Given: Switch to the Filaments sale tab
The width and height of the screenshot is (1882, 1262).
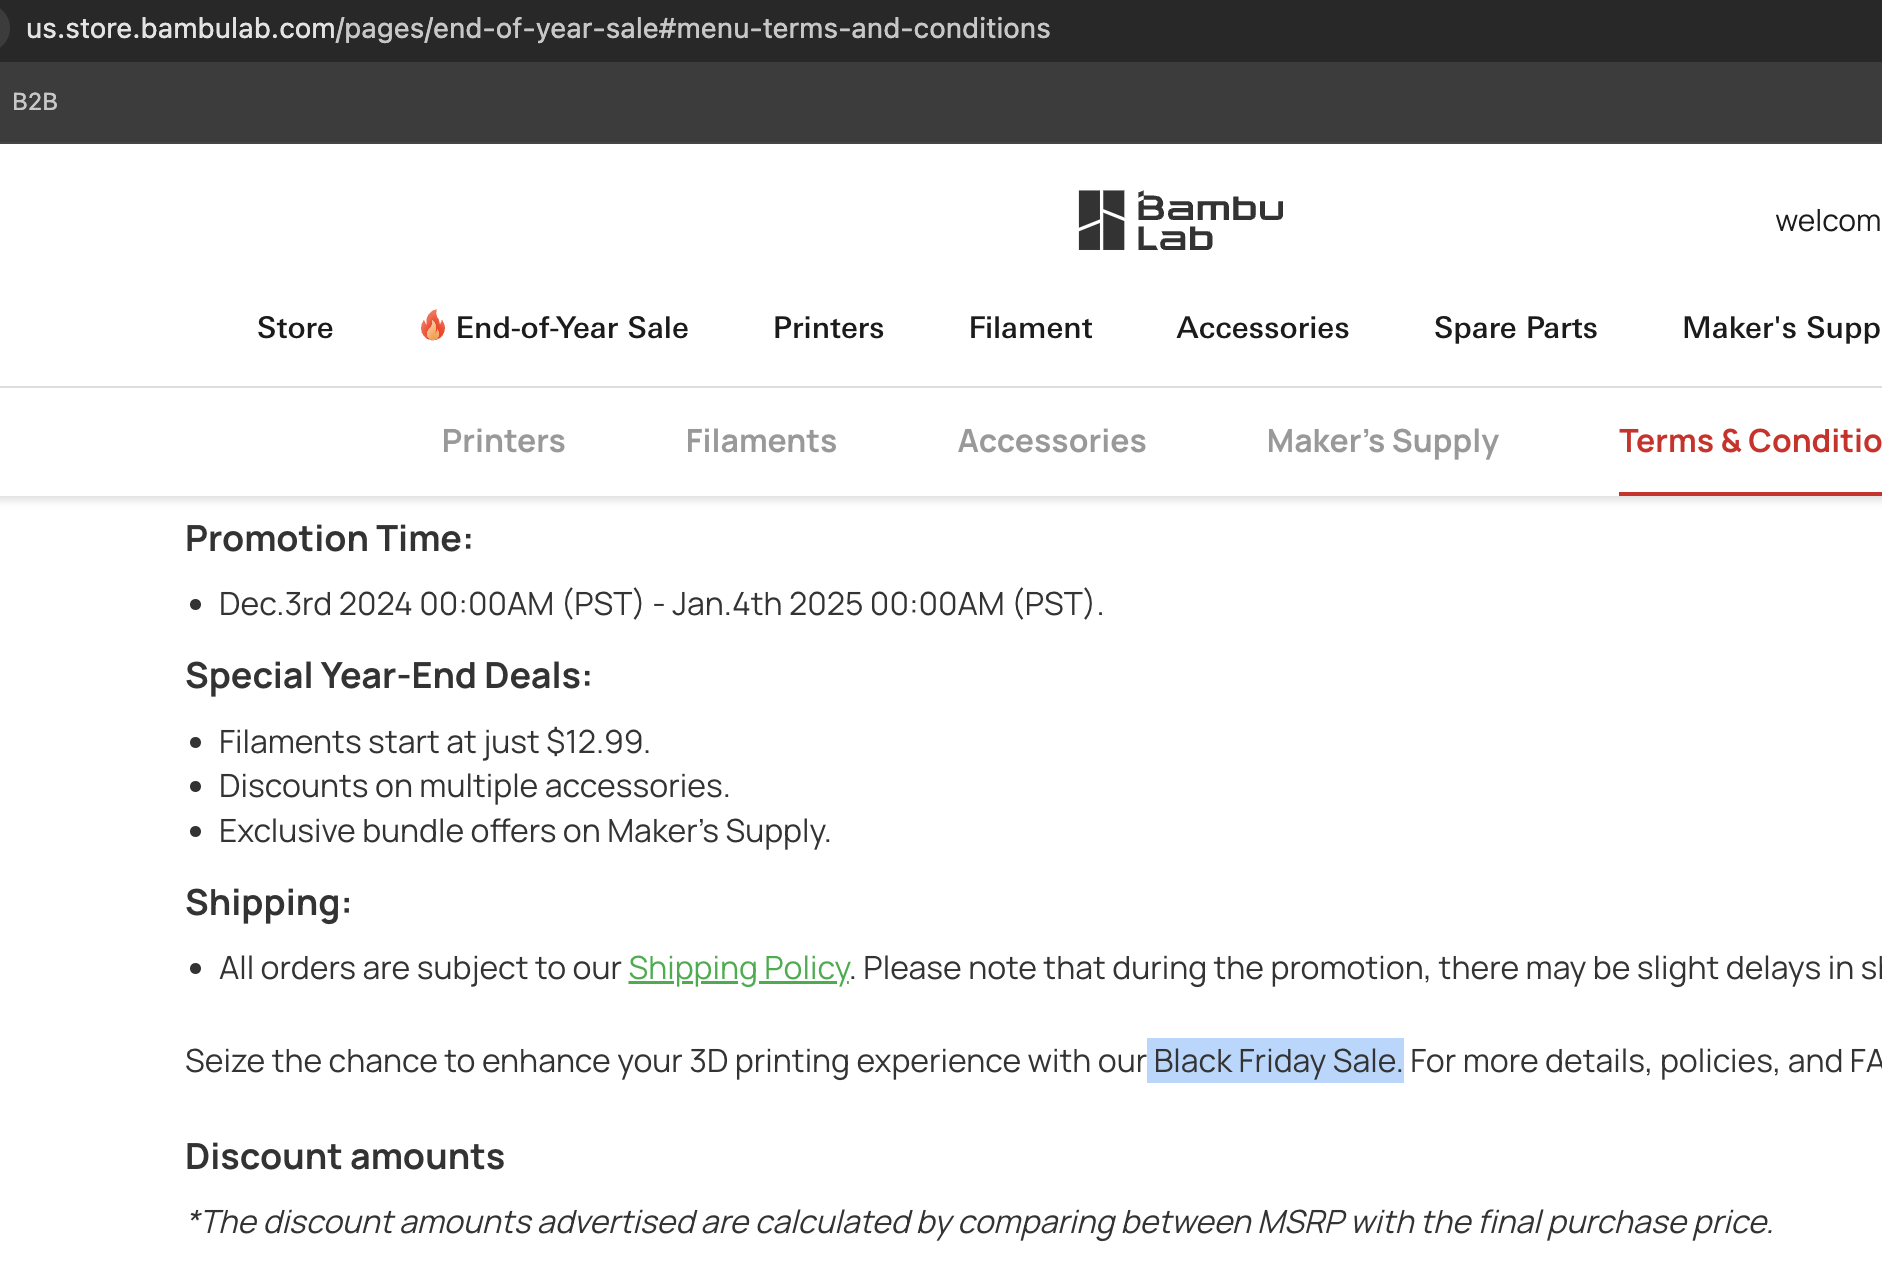Looking at the screenshot, I should tap(761, 441).
